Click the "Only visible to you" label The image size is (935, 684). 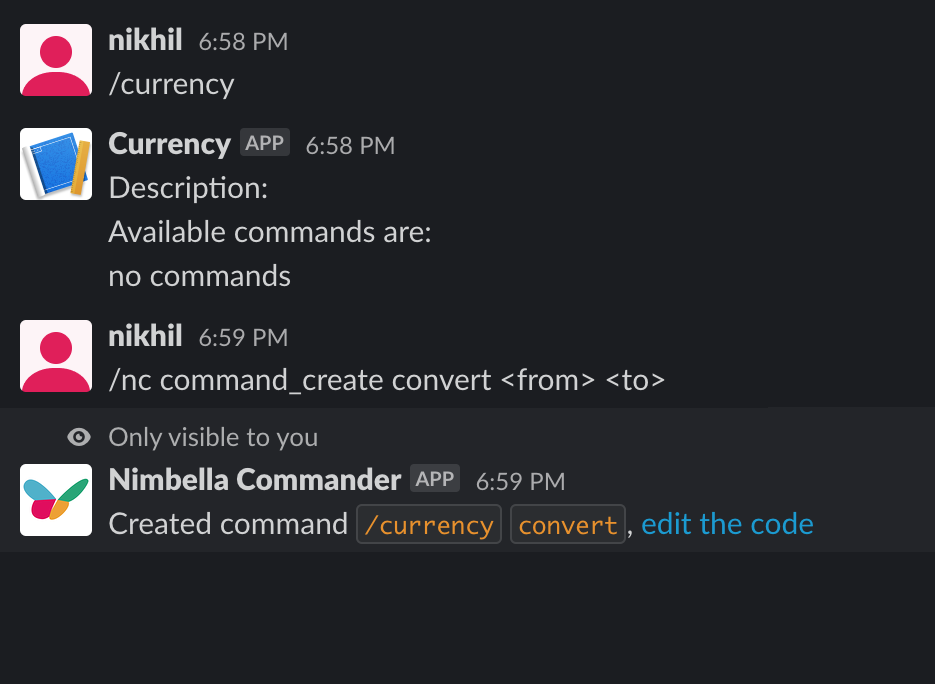point(213,437)
